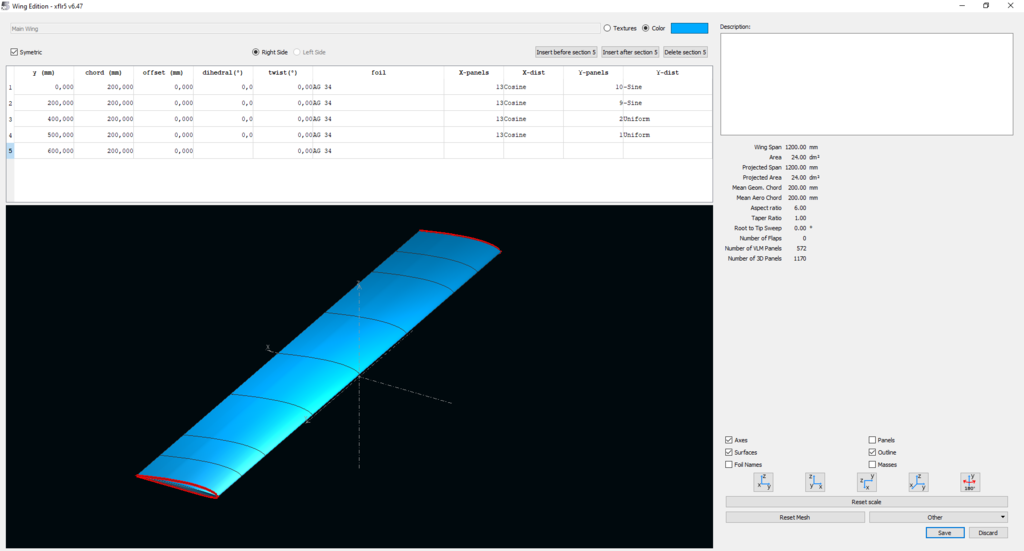Toggle the Symetric checkbox
Image resolution: width=1024 pixels, height=551 pixels.
click(x=14, y=52)
